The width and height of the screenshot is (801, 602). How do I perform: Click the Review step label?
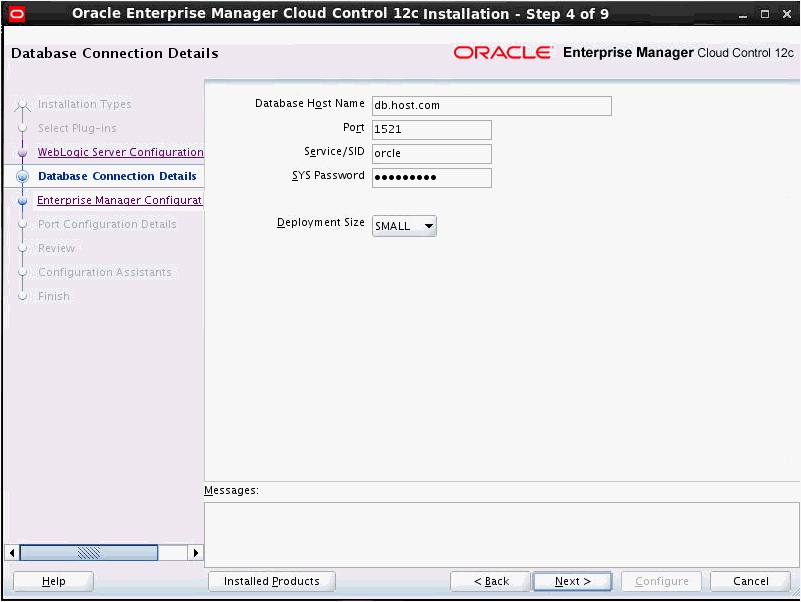point(57,248)
